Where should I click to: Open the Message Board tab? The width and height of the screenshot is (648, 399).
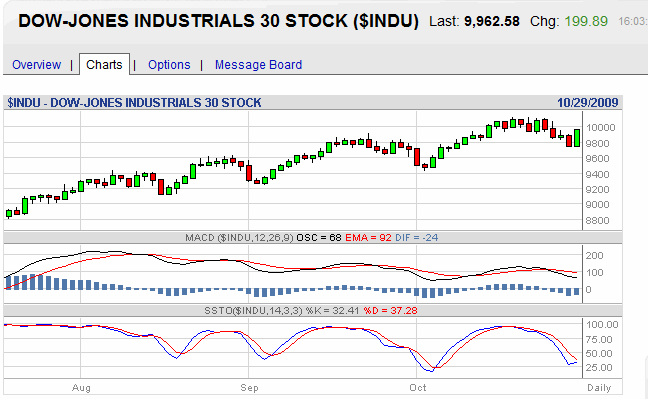(x=258, y=65)
